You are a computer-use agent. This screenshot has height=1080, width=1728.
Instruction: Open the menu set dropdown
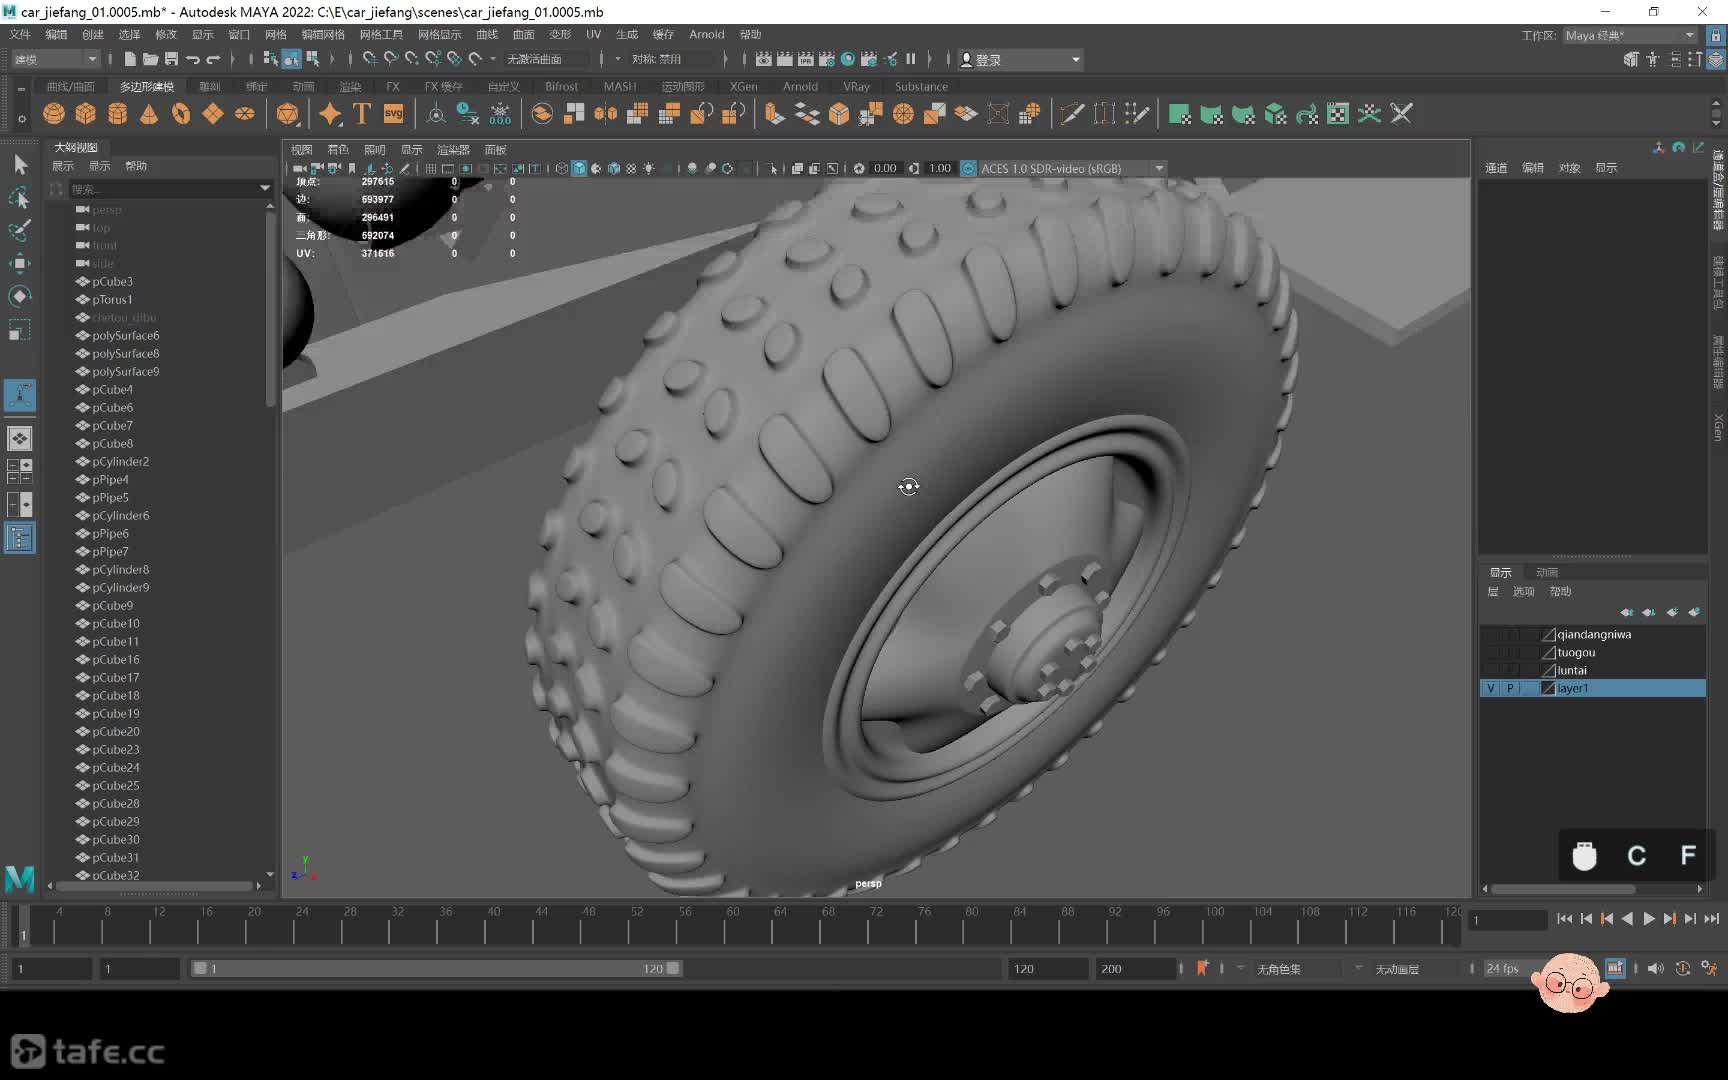(55, 59)
